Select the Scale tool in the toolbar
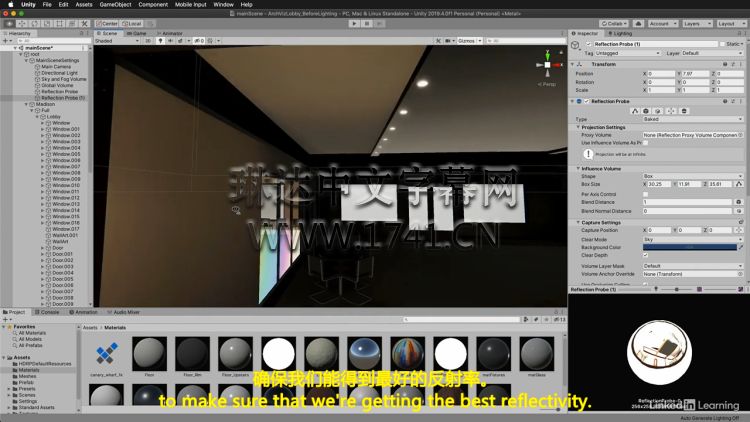Image resolution: width=750 pixels, height=422 pixels. pos(47,23)
